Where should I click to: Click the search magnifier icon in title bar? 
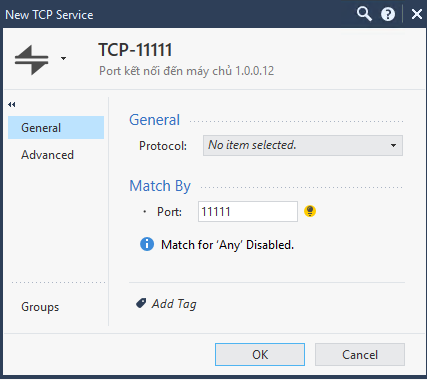pyautogui.click(x=364, y=14)
